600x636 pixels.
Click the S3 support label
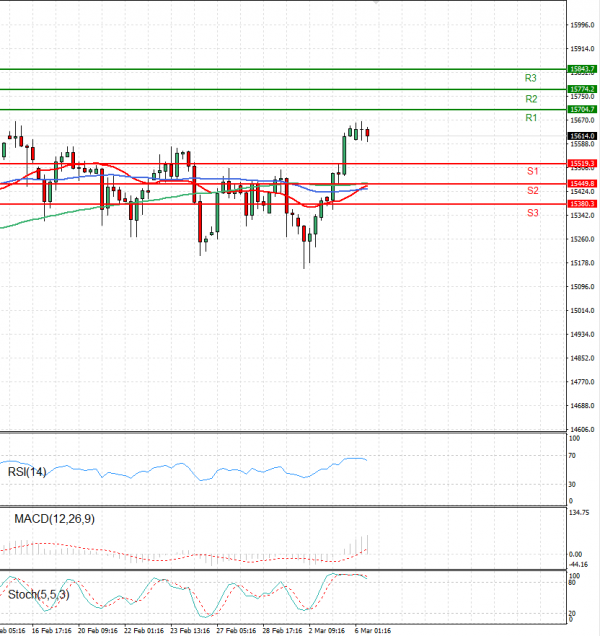click(533, 213)
